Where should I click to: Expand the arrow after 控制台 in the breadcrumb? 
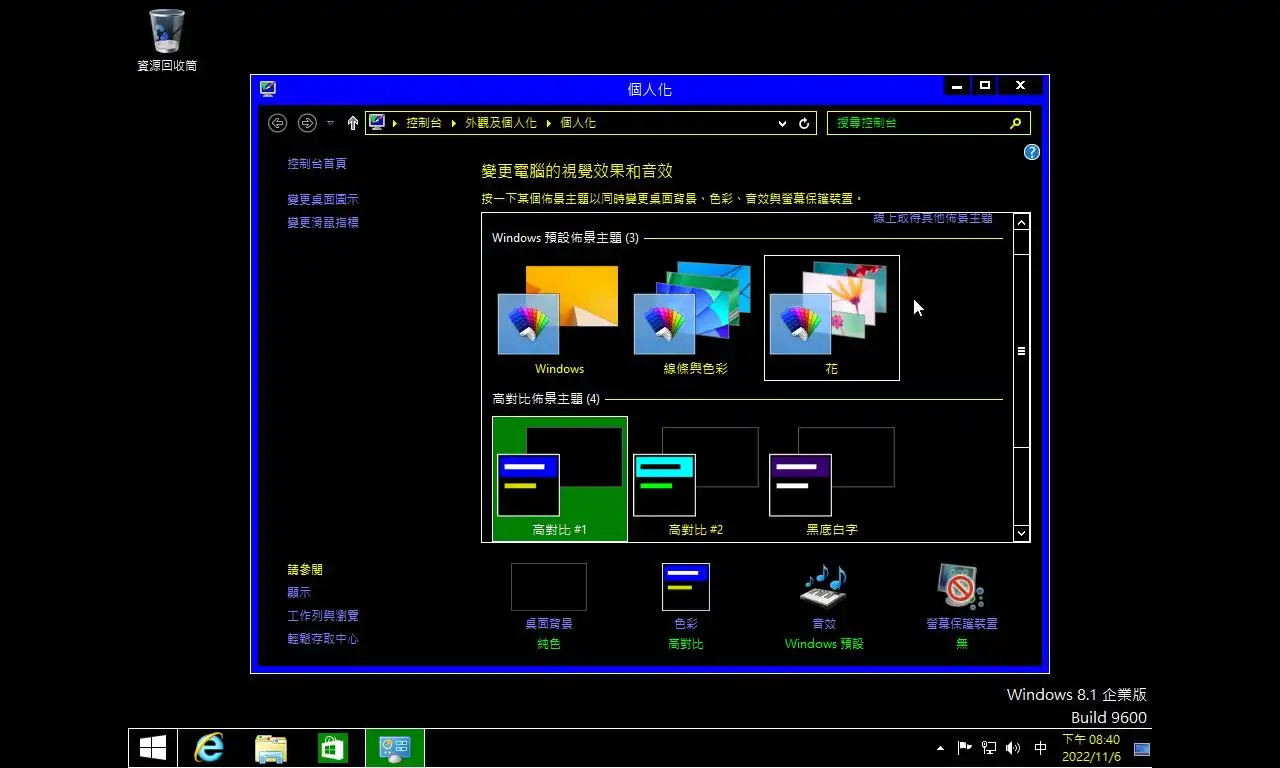tap(453, 123)
